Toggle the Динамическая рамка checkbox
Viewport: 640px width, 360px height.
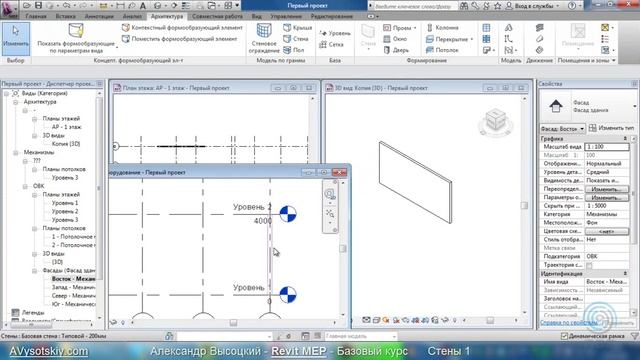point(564,336)
